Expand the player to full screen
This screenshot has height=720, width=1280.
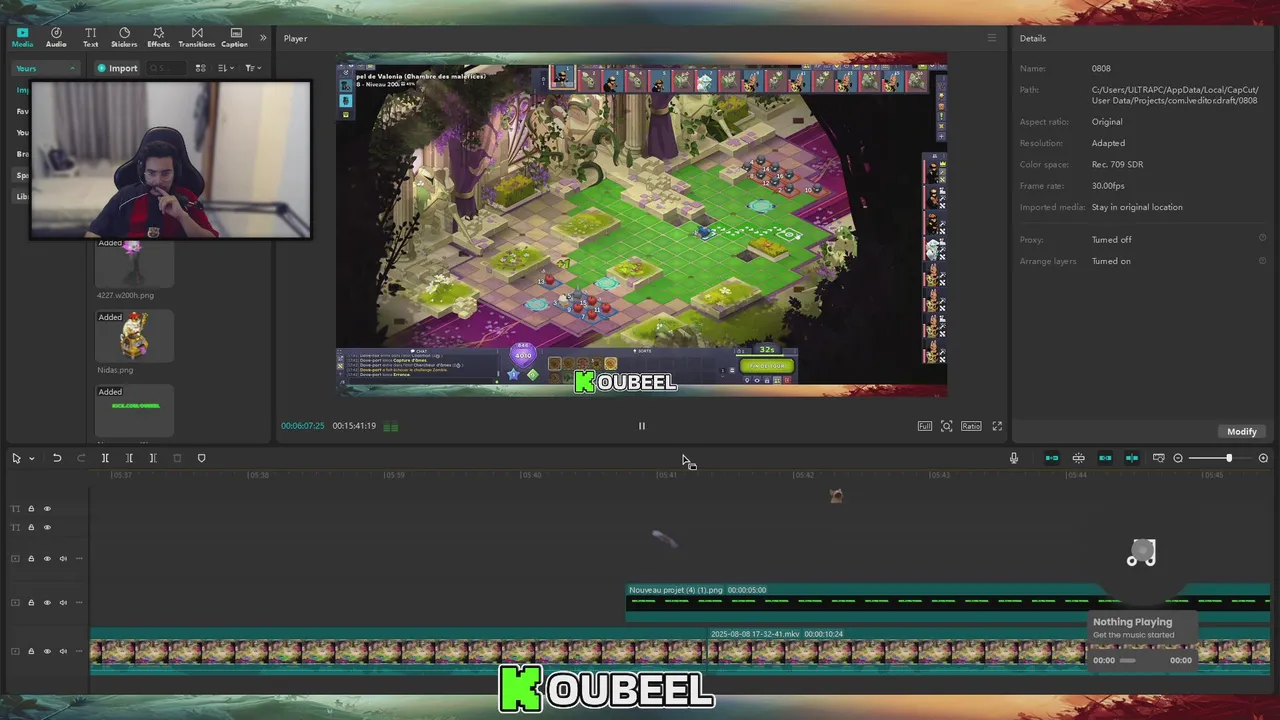997,426
